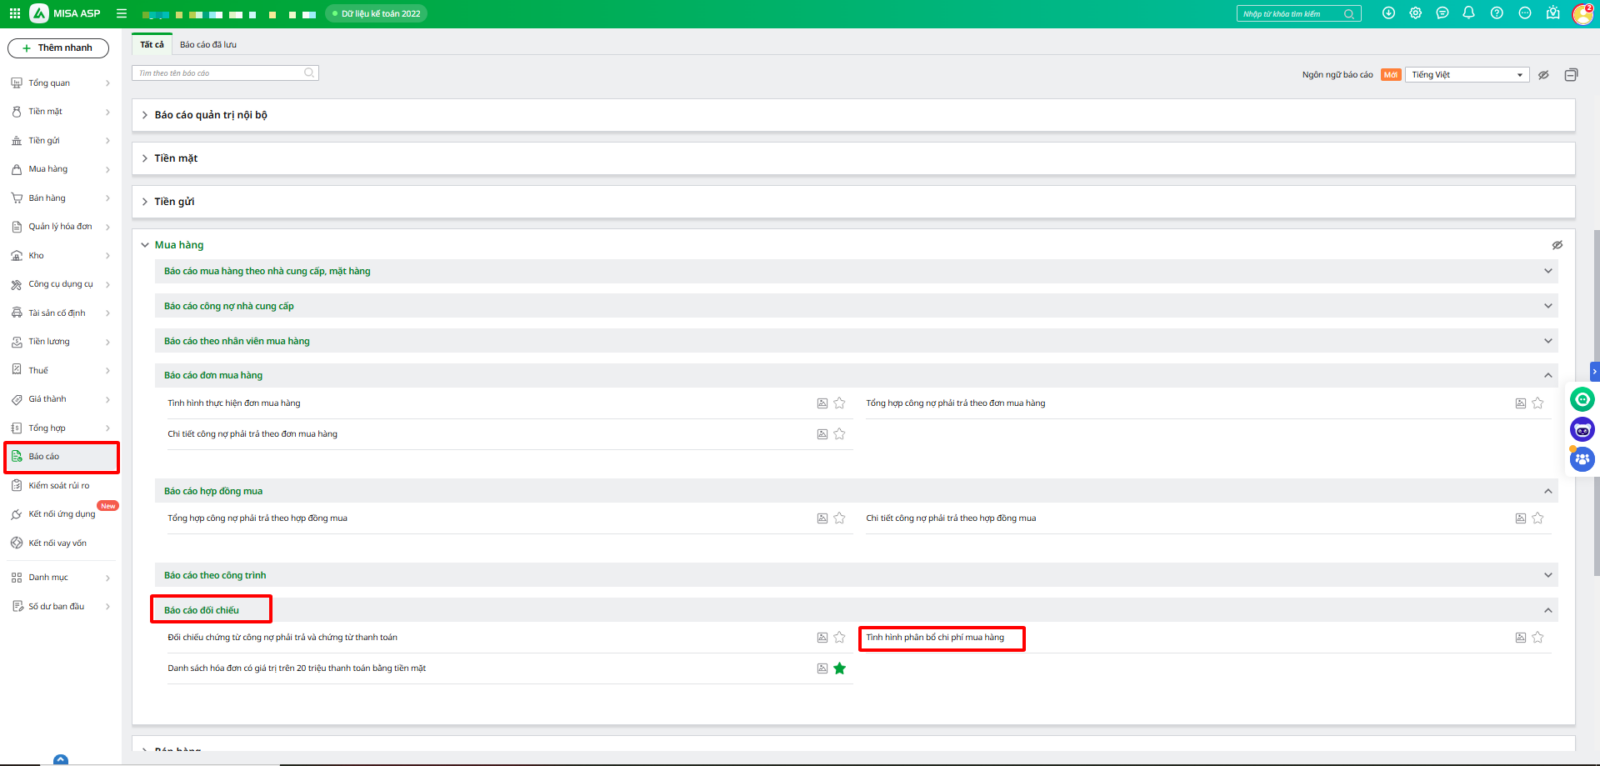Unfavorite the green star for Danh sách hóa đơn report
This screenshot has height=766, width=1600.
839,669
